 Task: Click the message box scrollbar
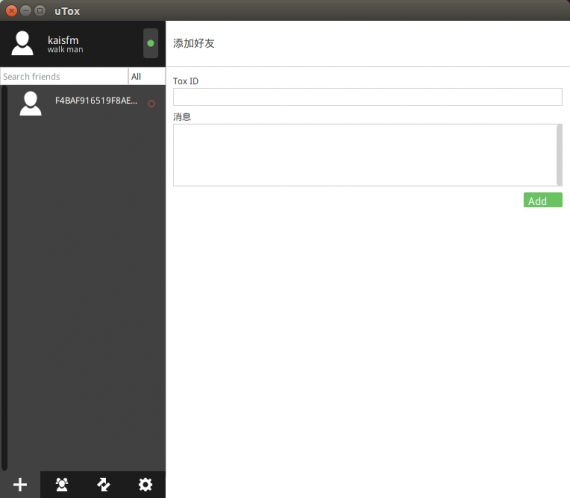tap(559, 154)
